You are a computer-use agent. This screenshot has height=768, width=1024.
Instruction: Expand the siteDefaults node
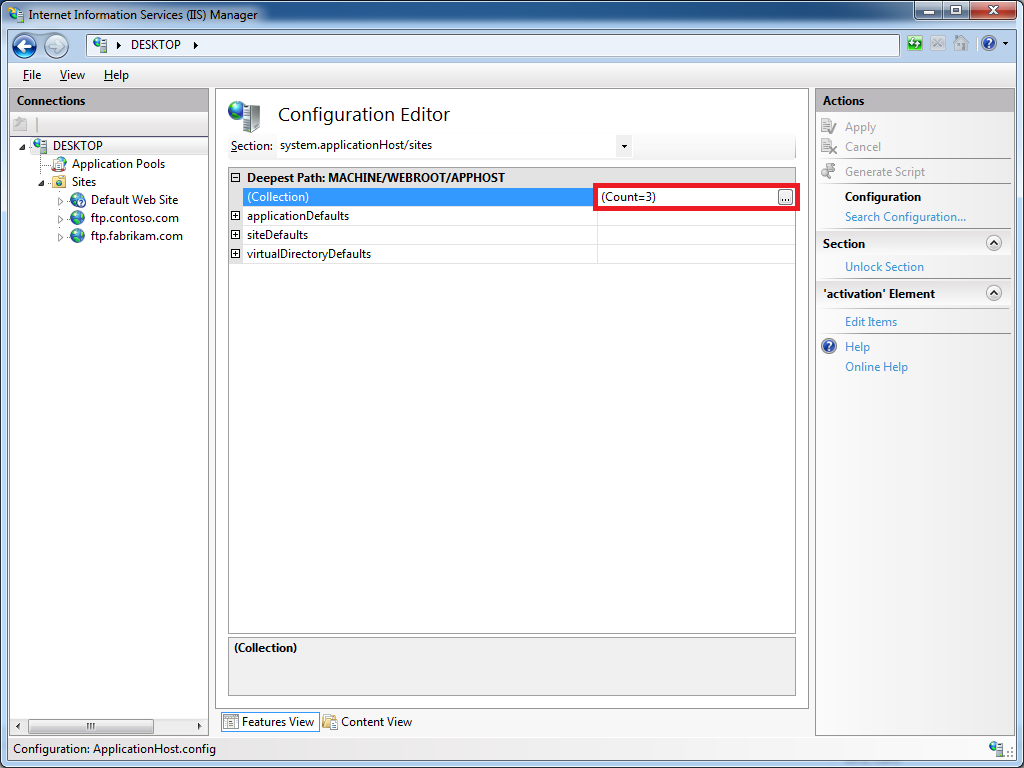tap(236, 235)
